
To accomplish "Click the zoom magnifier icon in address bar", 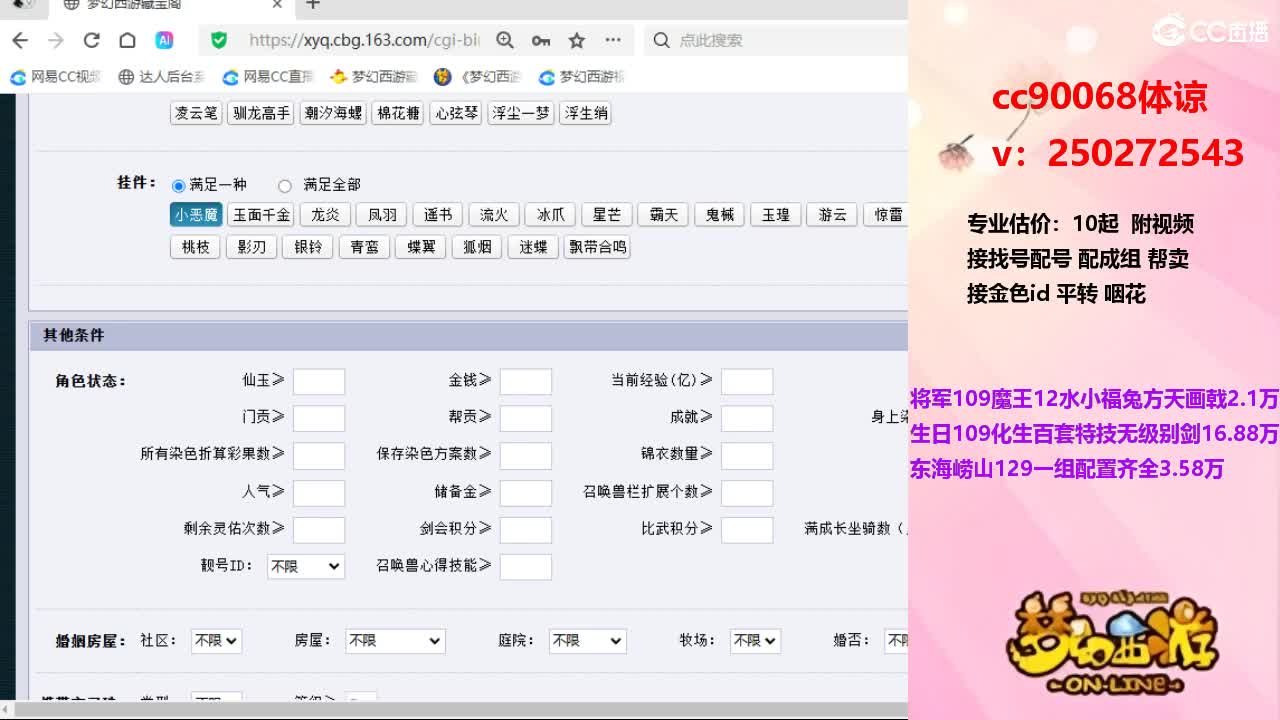I will [505, 40].
